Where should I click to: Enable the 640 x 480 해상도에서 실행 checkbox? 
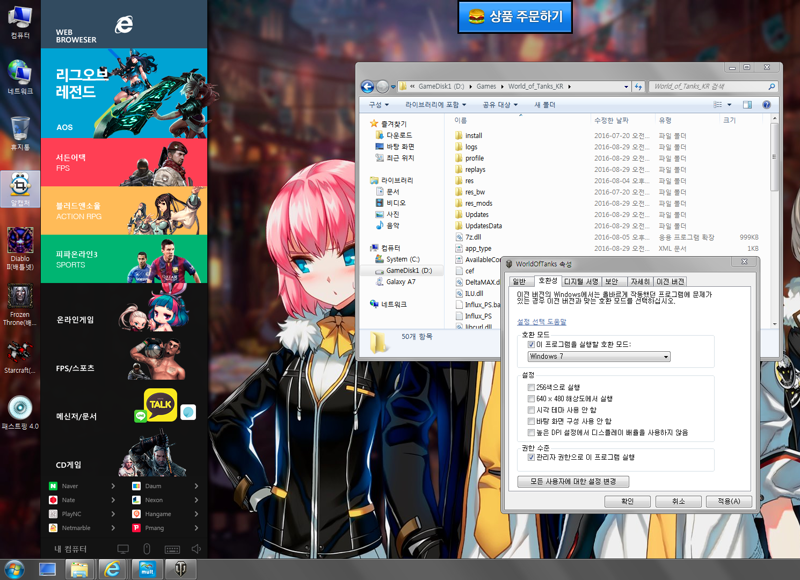[x=531, y=399]
